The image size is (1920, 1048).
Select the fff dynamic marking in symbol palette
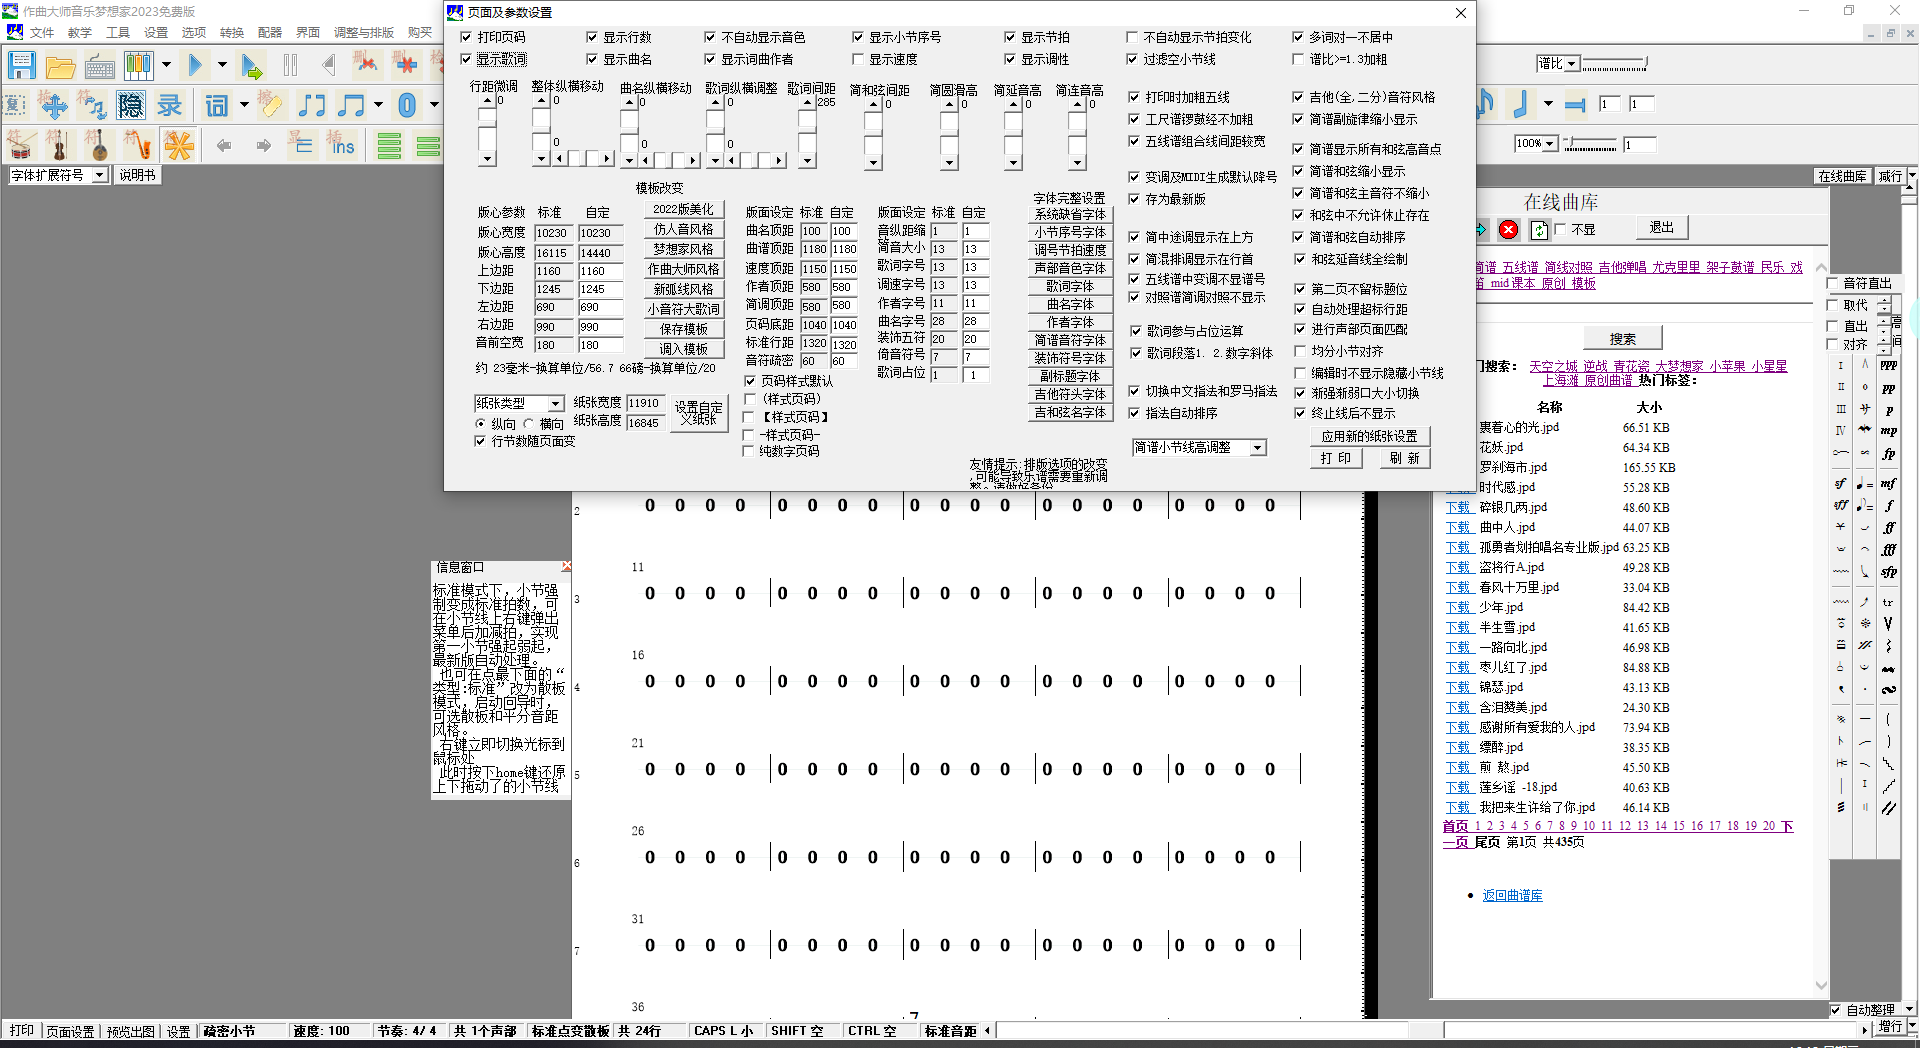(1889, 550)
